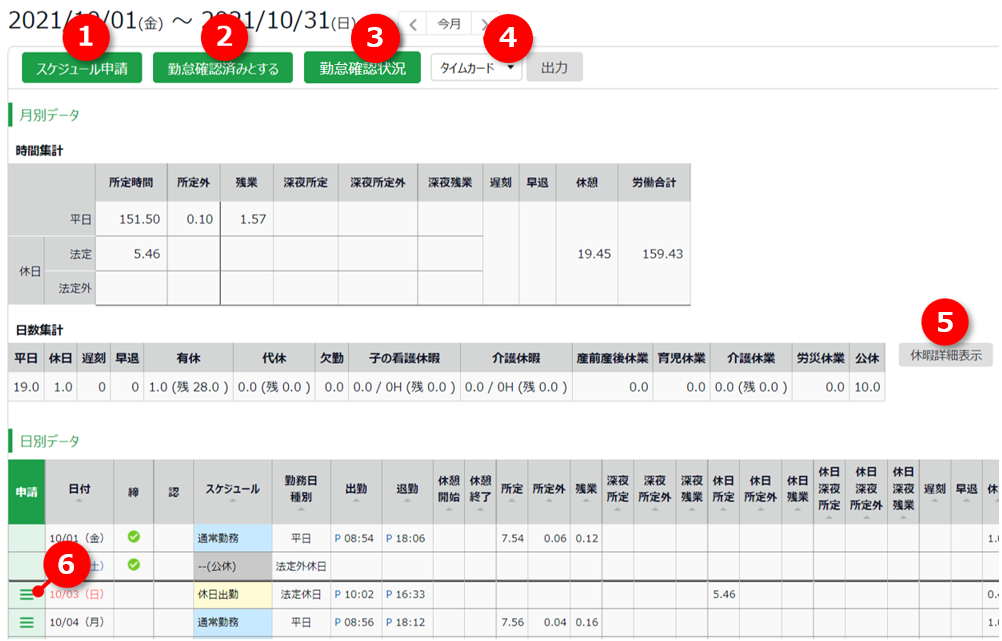Show leave details with 休暇詳細表示
This screenshot has width=1002, height=641.
(945, 354)
